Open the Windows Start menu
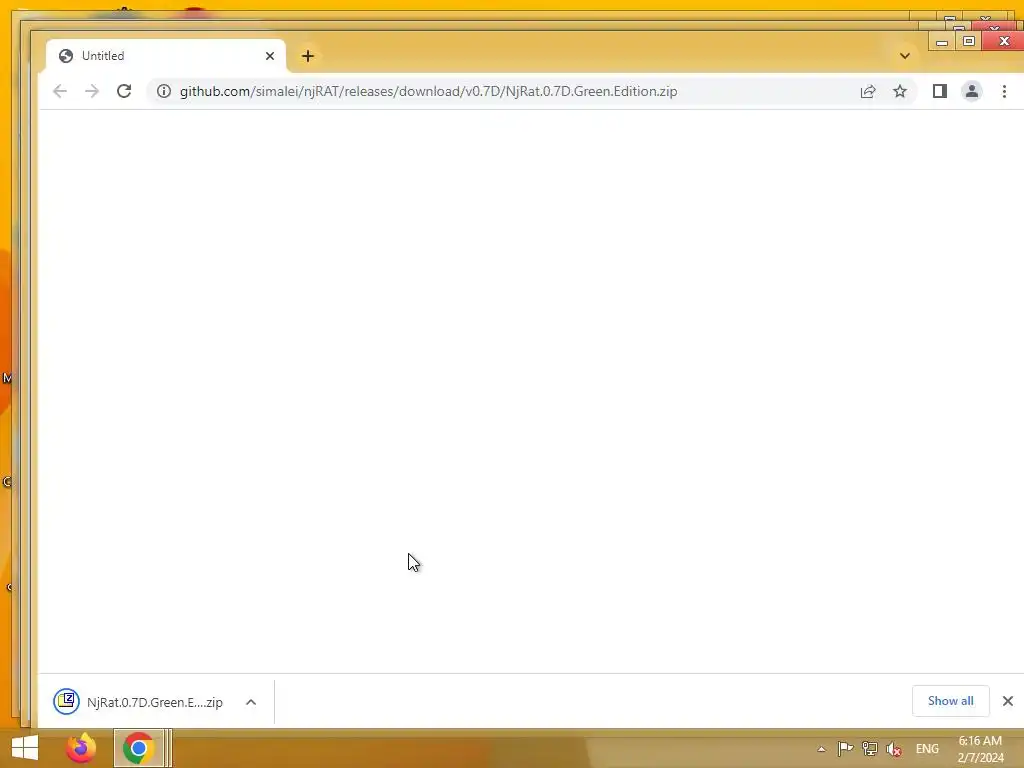This screenshot has width=1024, height=768. click(x=25, y=748)
